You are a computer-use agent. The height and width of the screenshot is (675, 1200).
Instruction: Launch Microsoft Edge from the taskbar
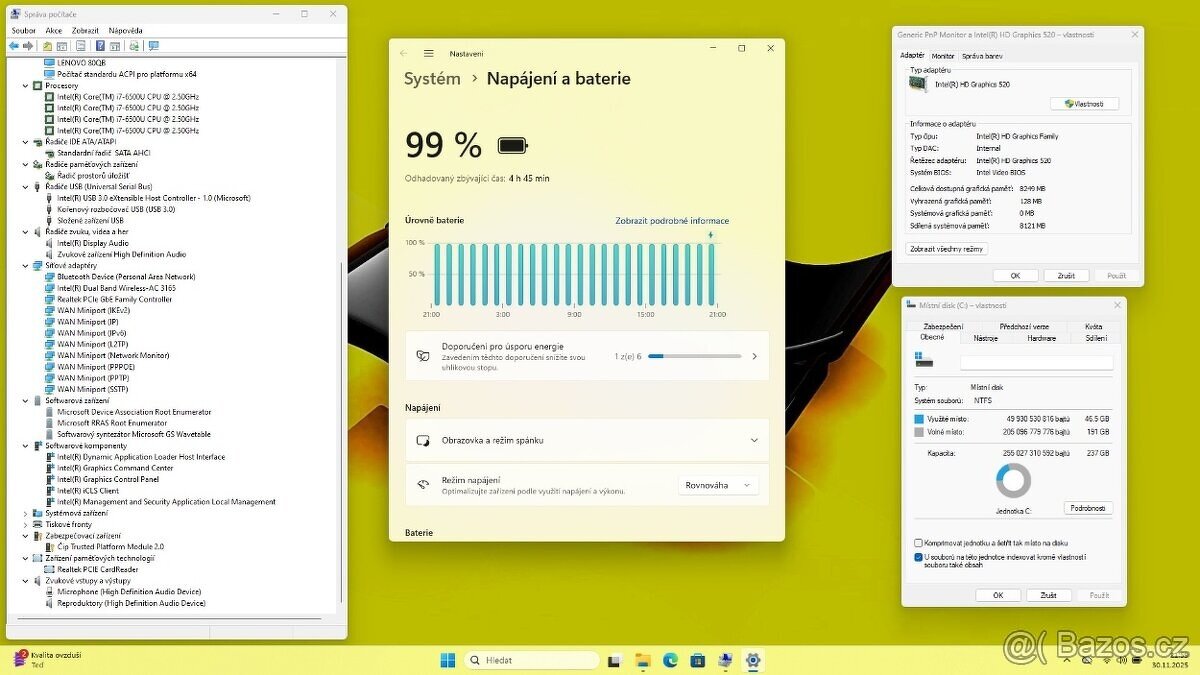[670, 660]
